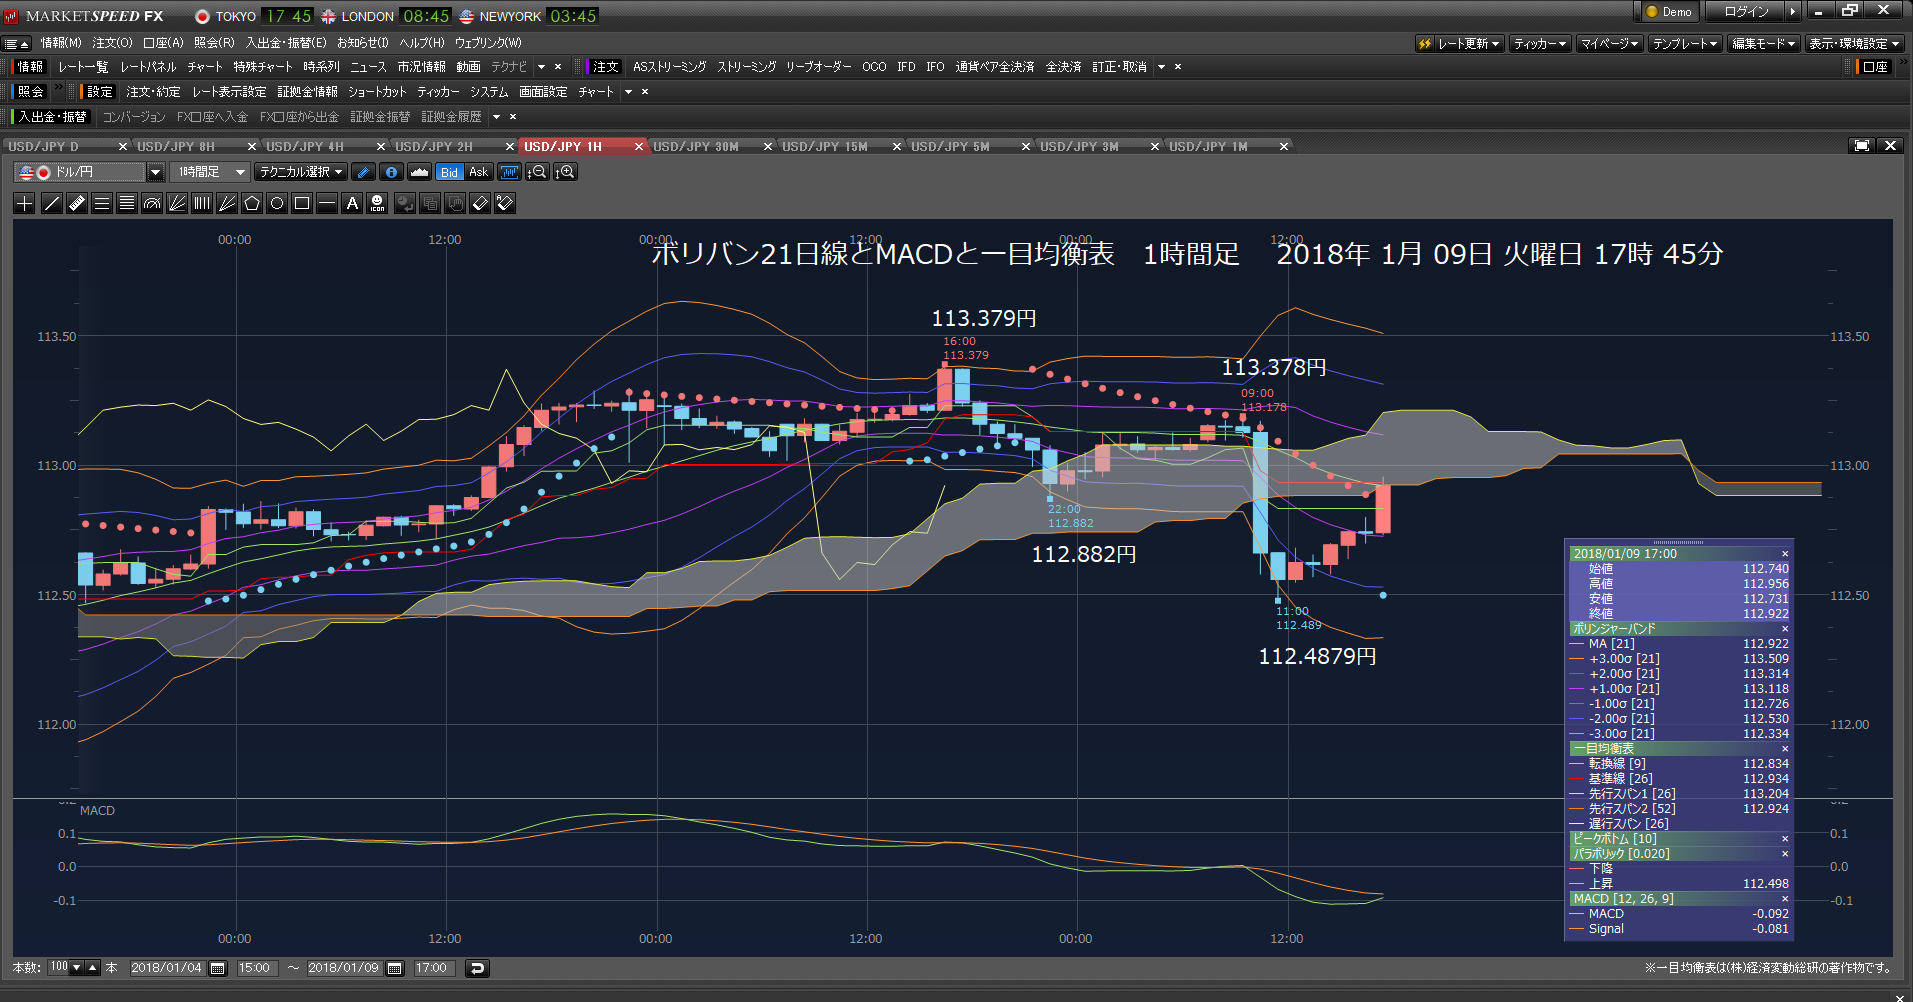Viewport: 1913px width, 1002px height.
Task: Click the chart scale indicator icon
Action: tap(510, 172)
